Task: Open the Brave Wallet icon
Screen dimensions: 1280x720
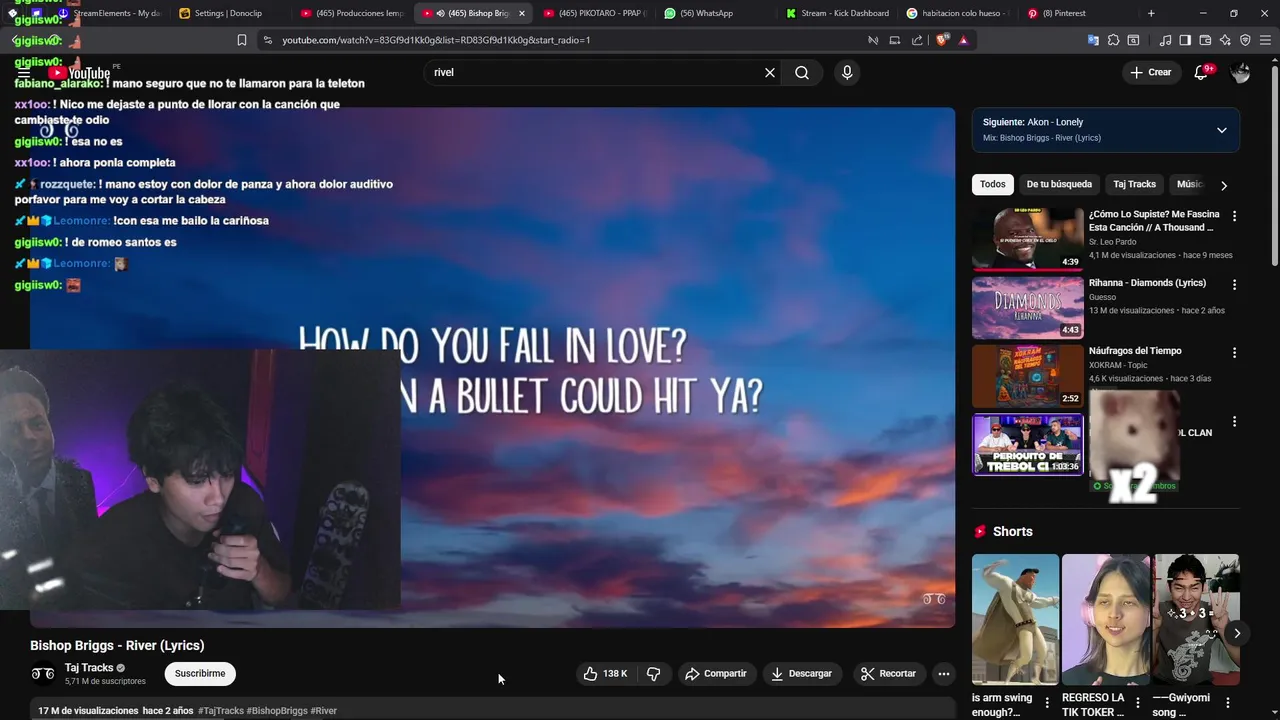Action: tap(1205, 40)
